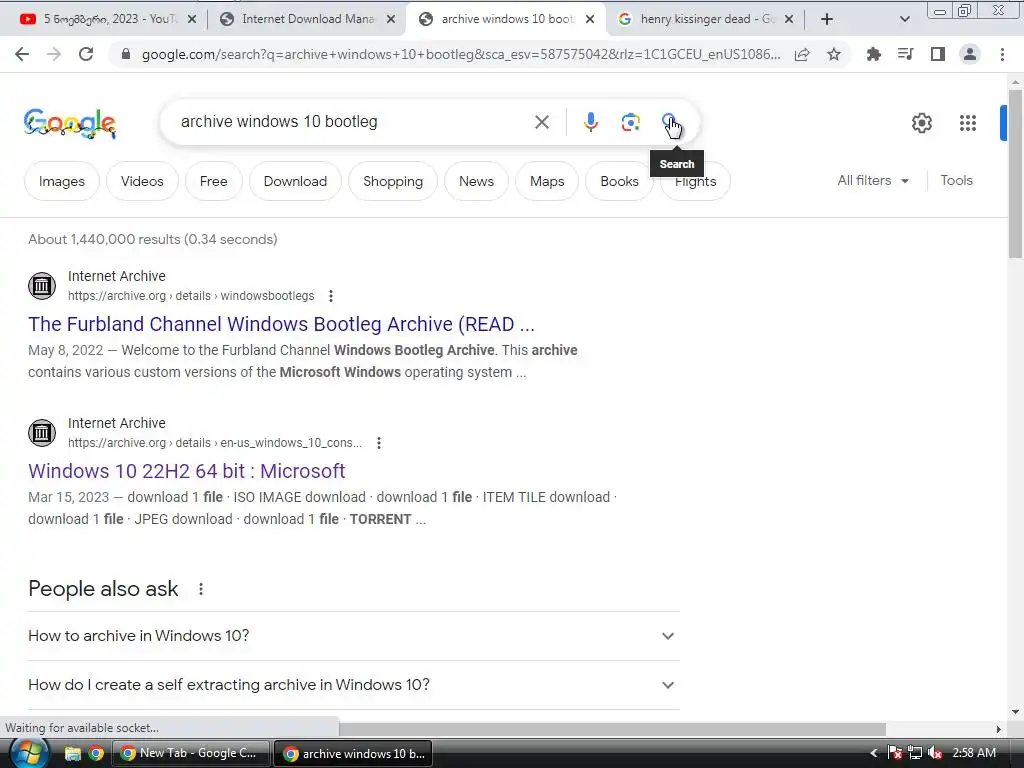Viewport: 1024px width, 768px height.
Task: Click the browser forward arrow
Action: coord(54,54)
